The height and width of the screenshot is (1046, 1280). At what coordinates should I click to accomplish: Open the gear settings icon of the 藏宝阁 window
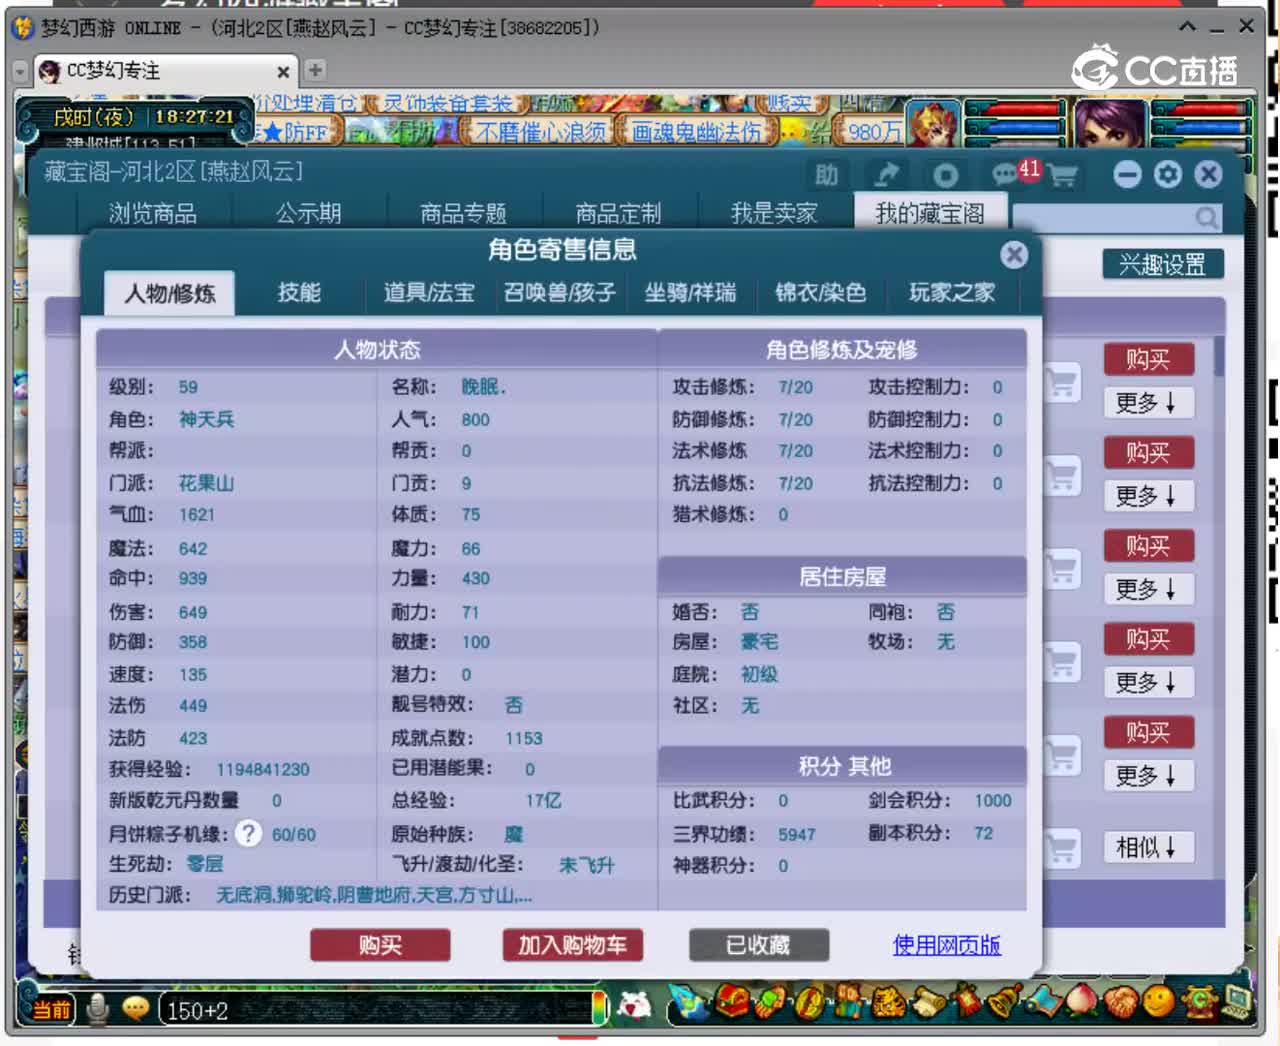click(x=1167, y=175)
